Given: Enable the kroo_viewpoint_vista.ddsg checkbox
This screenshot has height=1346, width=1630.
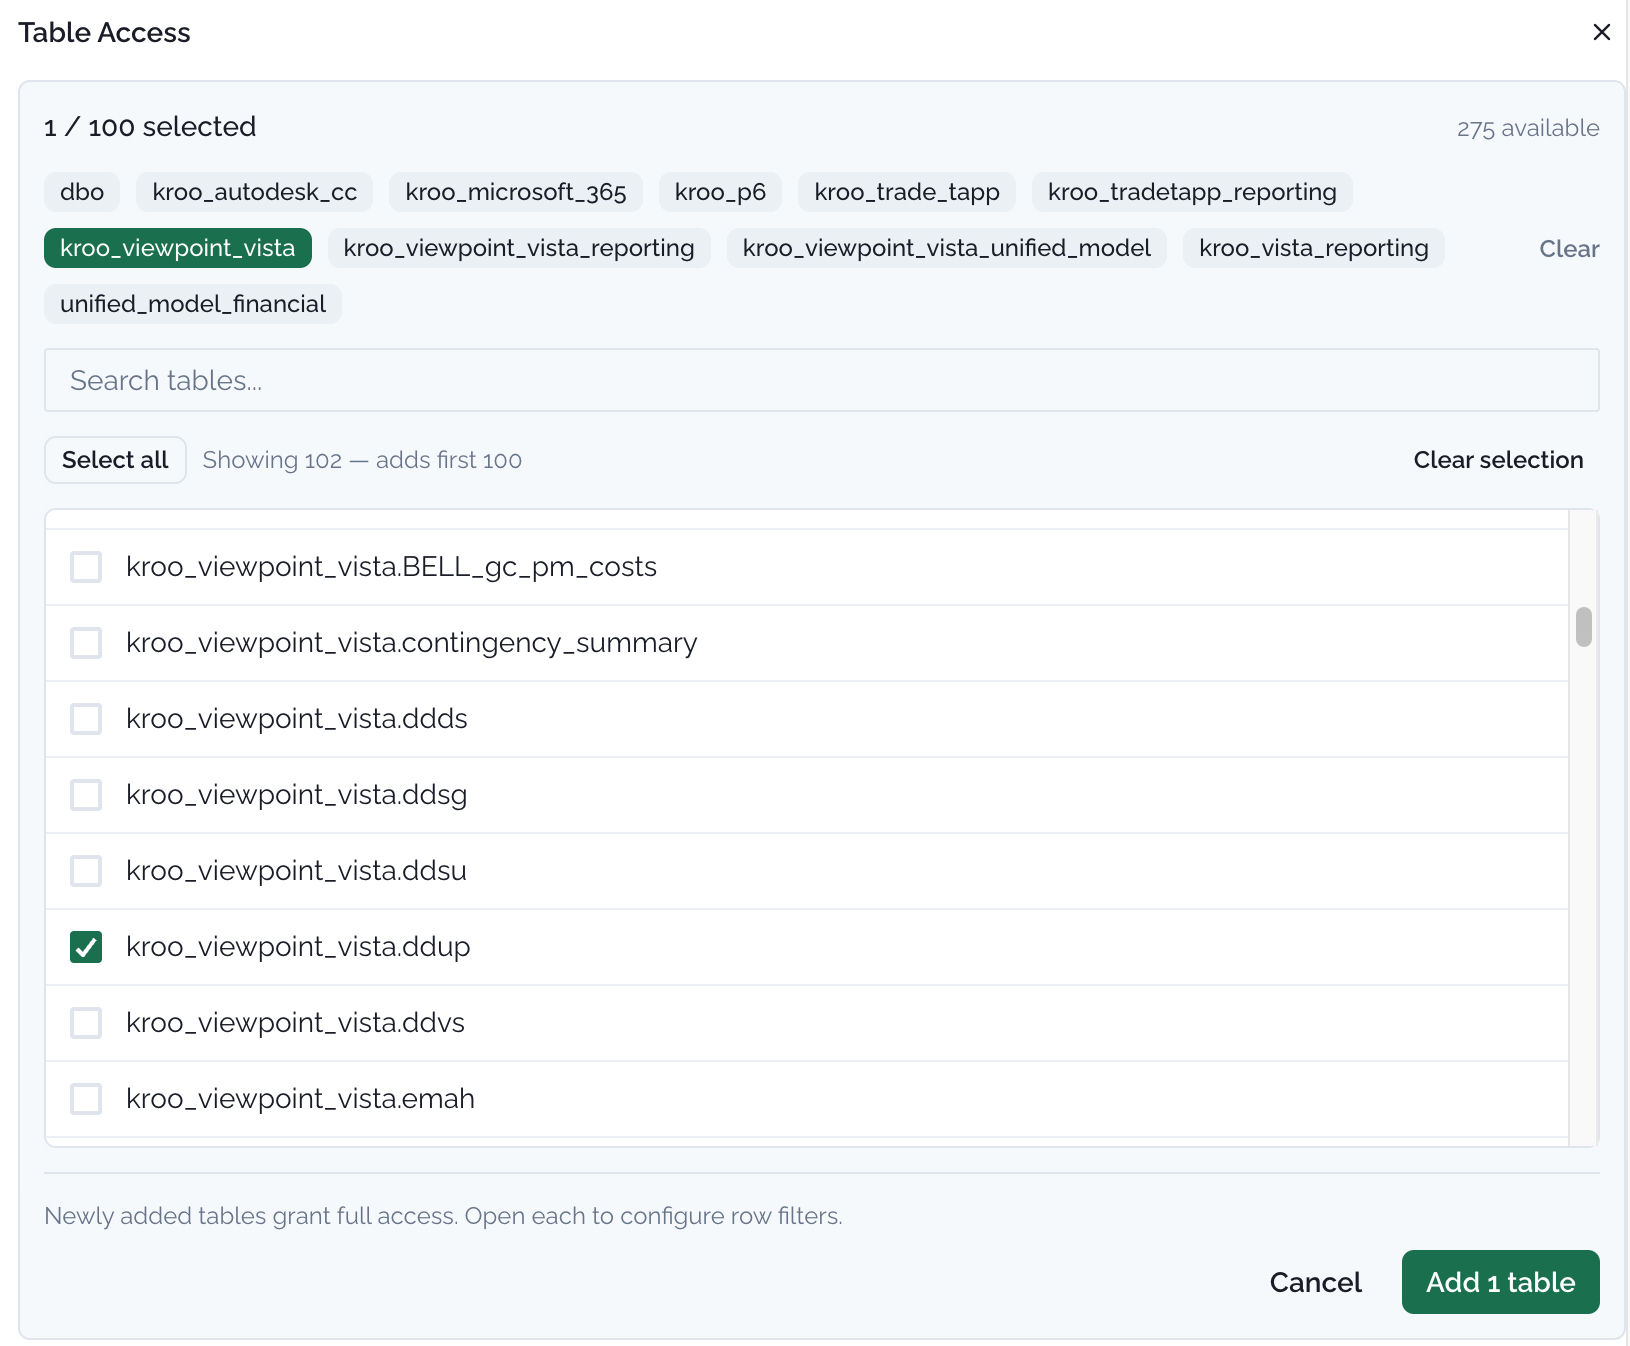Looking at the screenshot, I should click(x=86, y=795).
